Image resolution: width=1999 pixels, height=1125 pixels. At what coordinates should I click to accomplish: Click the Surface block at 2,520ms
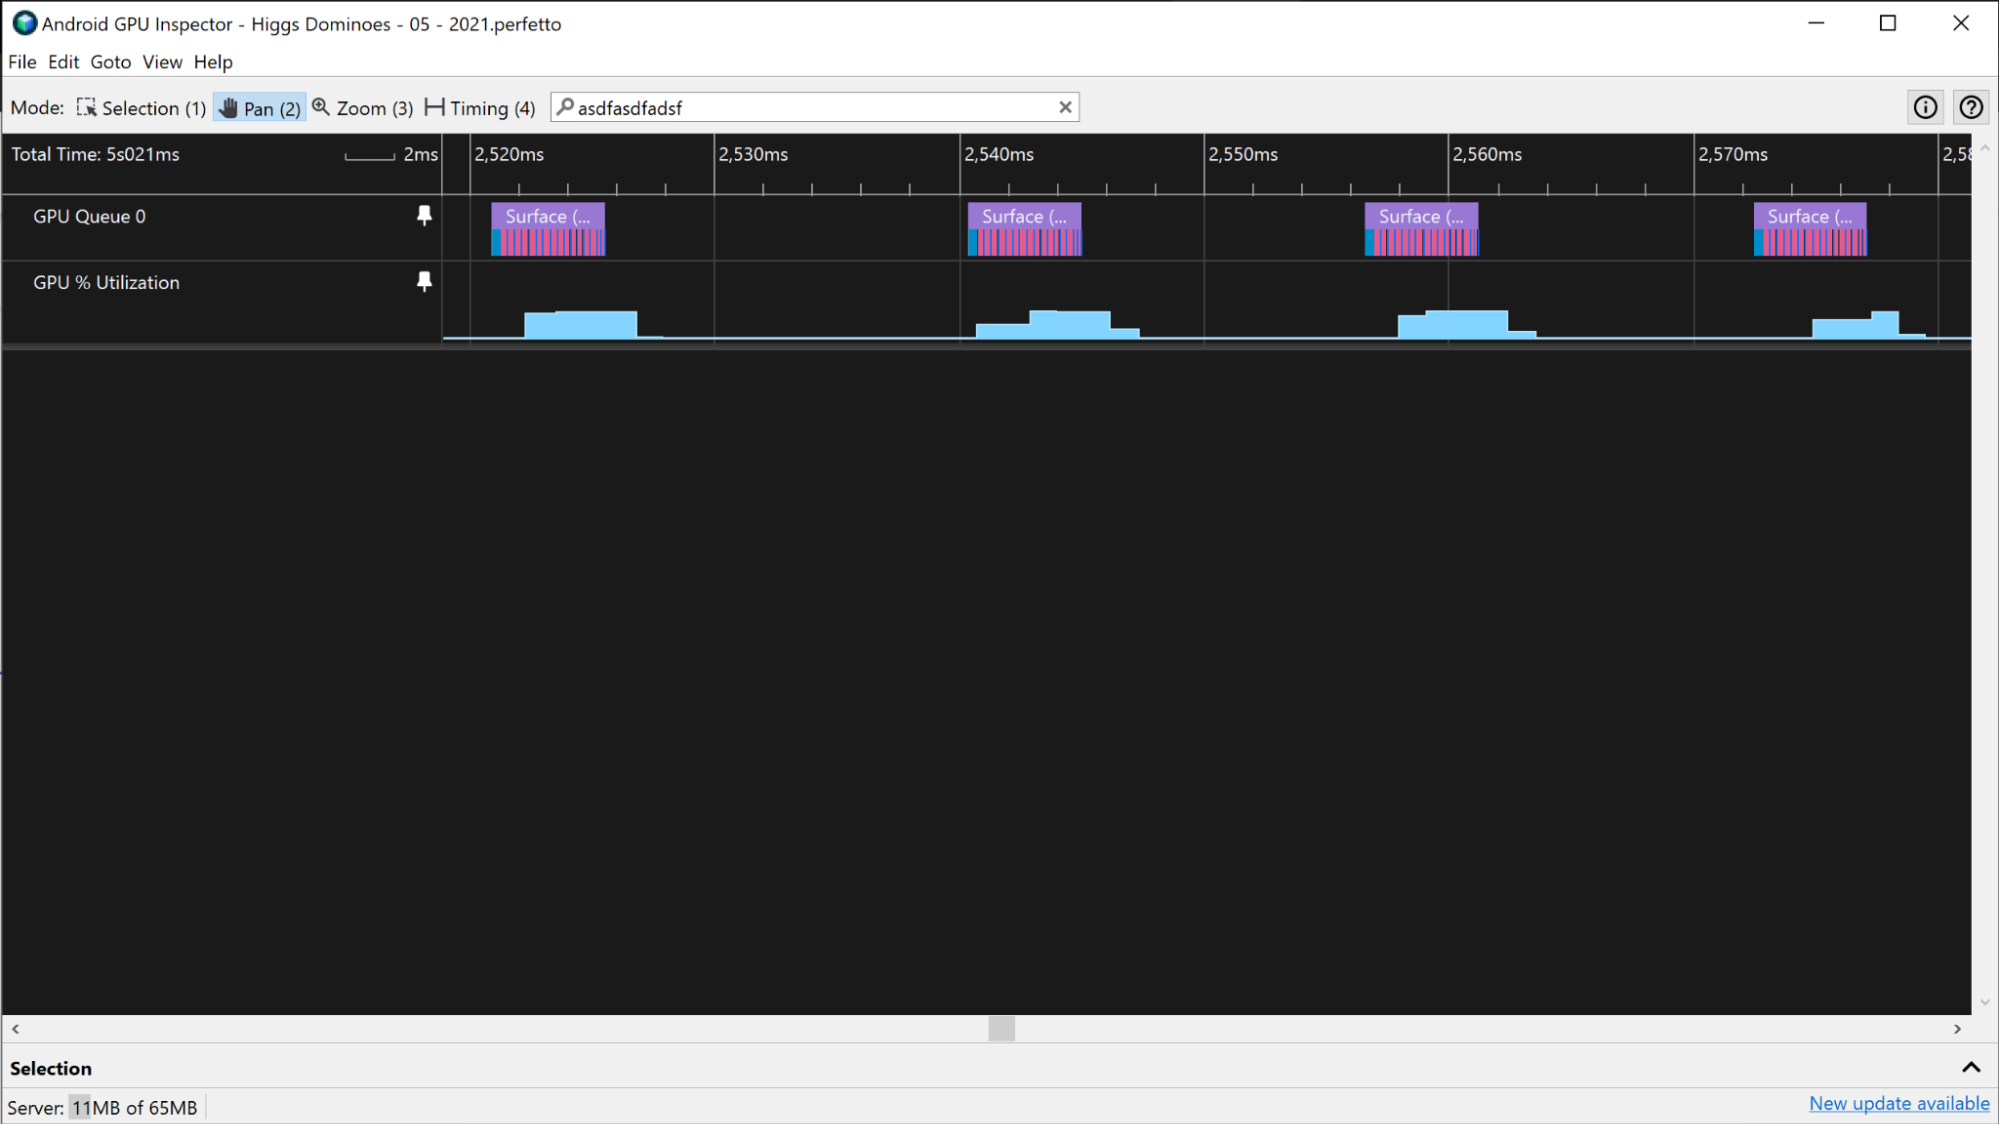click(x=548, y=216)
